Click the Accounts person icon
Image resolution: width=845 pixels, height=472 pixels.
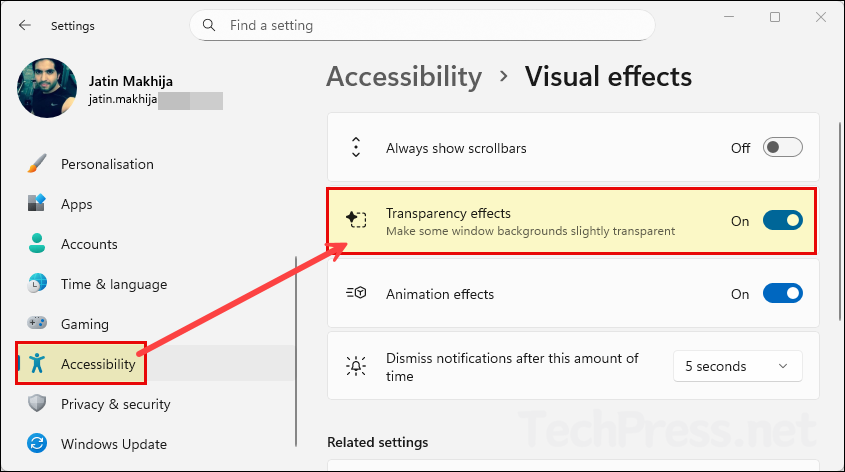pyautogui.click(x=37, y=244)
